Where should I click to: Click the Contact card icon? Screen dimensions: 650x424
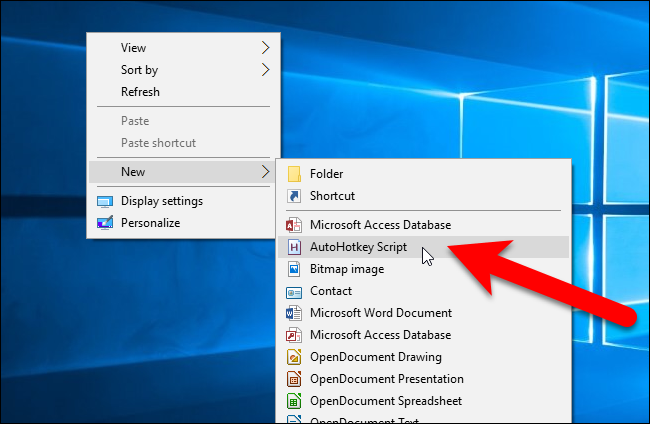(x=294, y=291)
